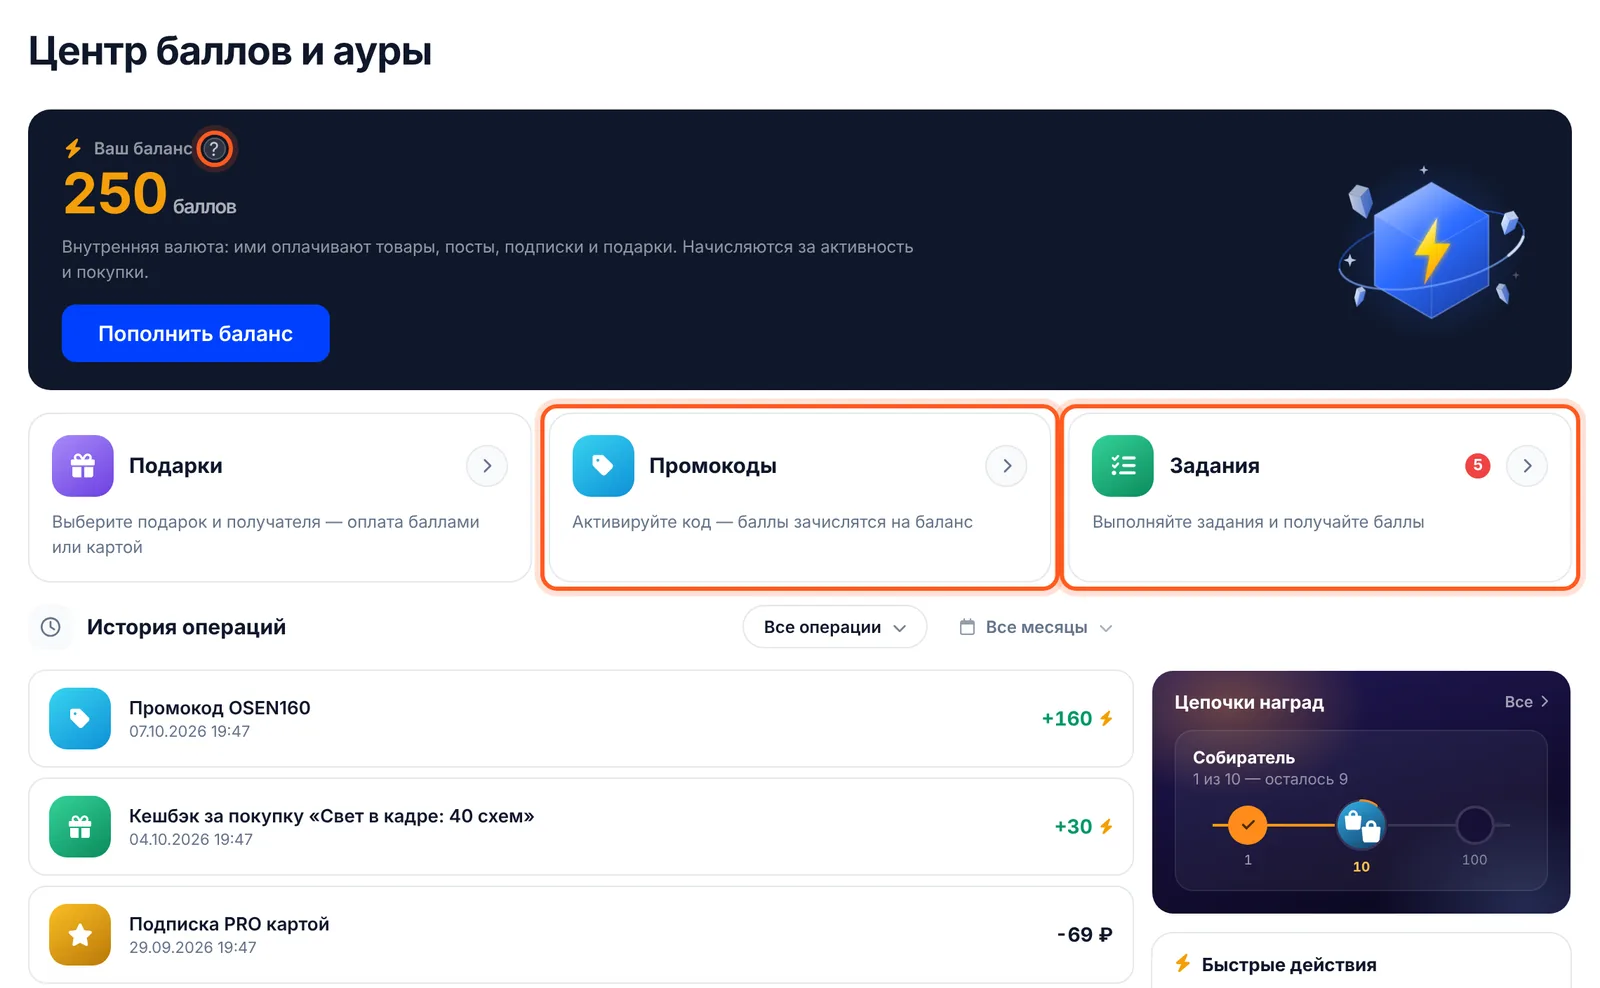Click the Подписка PRO картой title
The width and height of the screenshot is (1600, 988).
[x=229, y=924]
